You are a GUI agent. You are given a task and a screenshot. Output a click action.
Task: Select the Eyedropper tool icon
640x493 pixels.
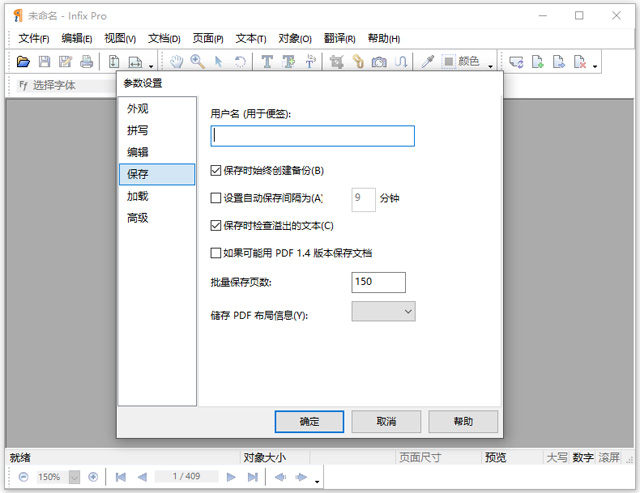pos(427,62)
